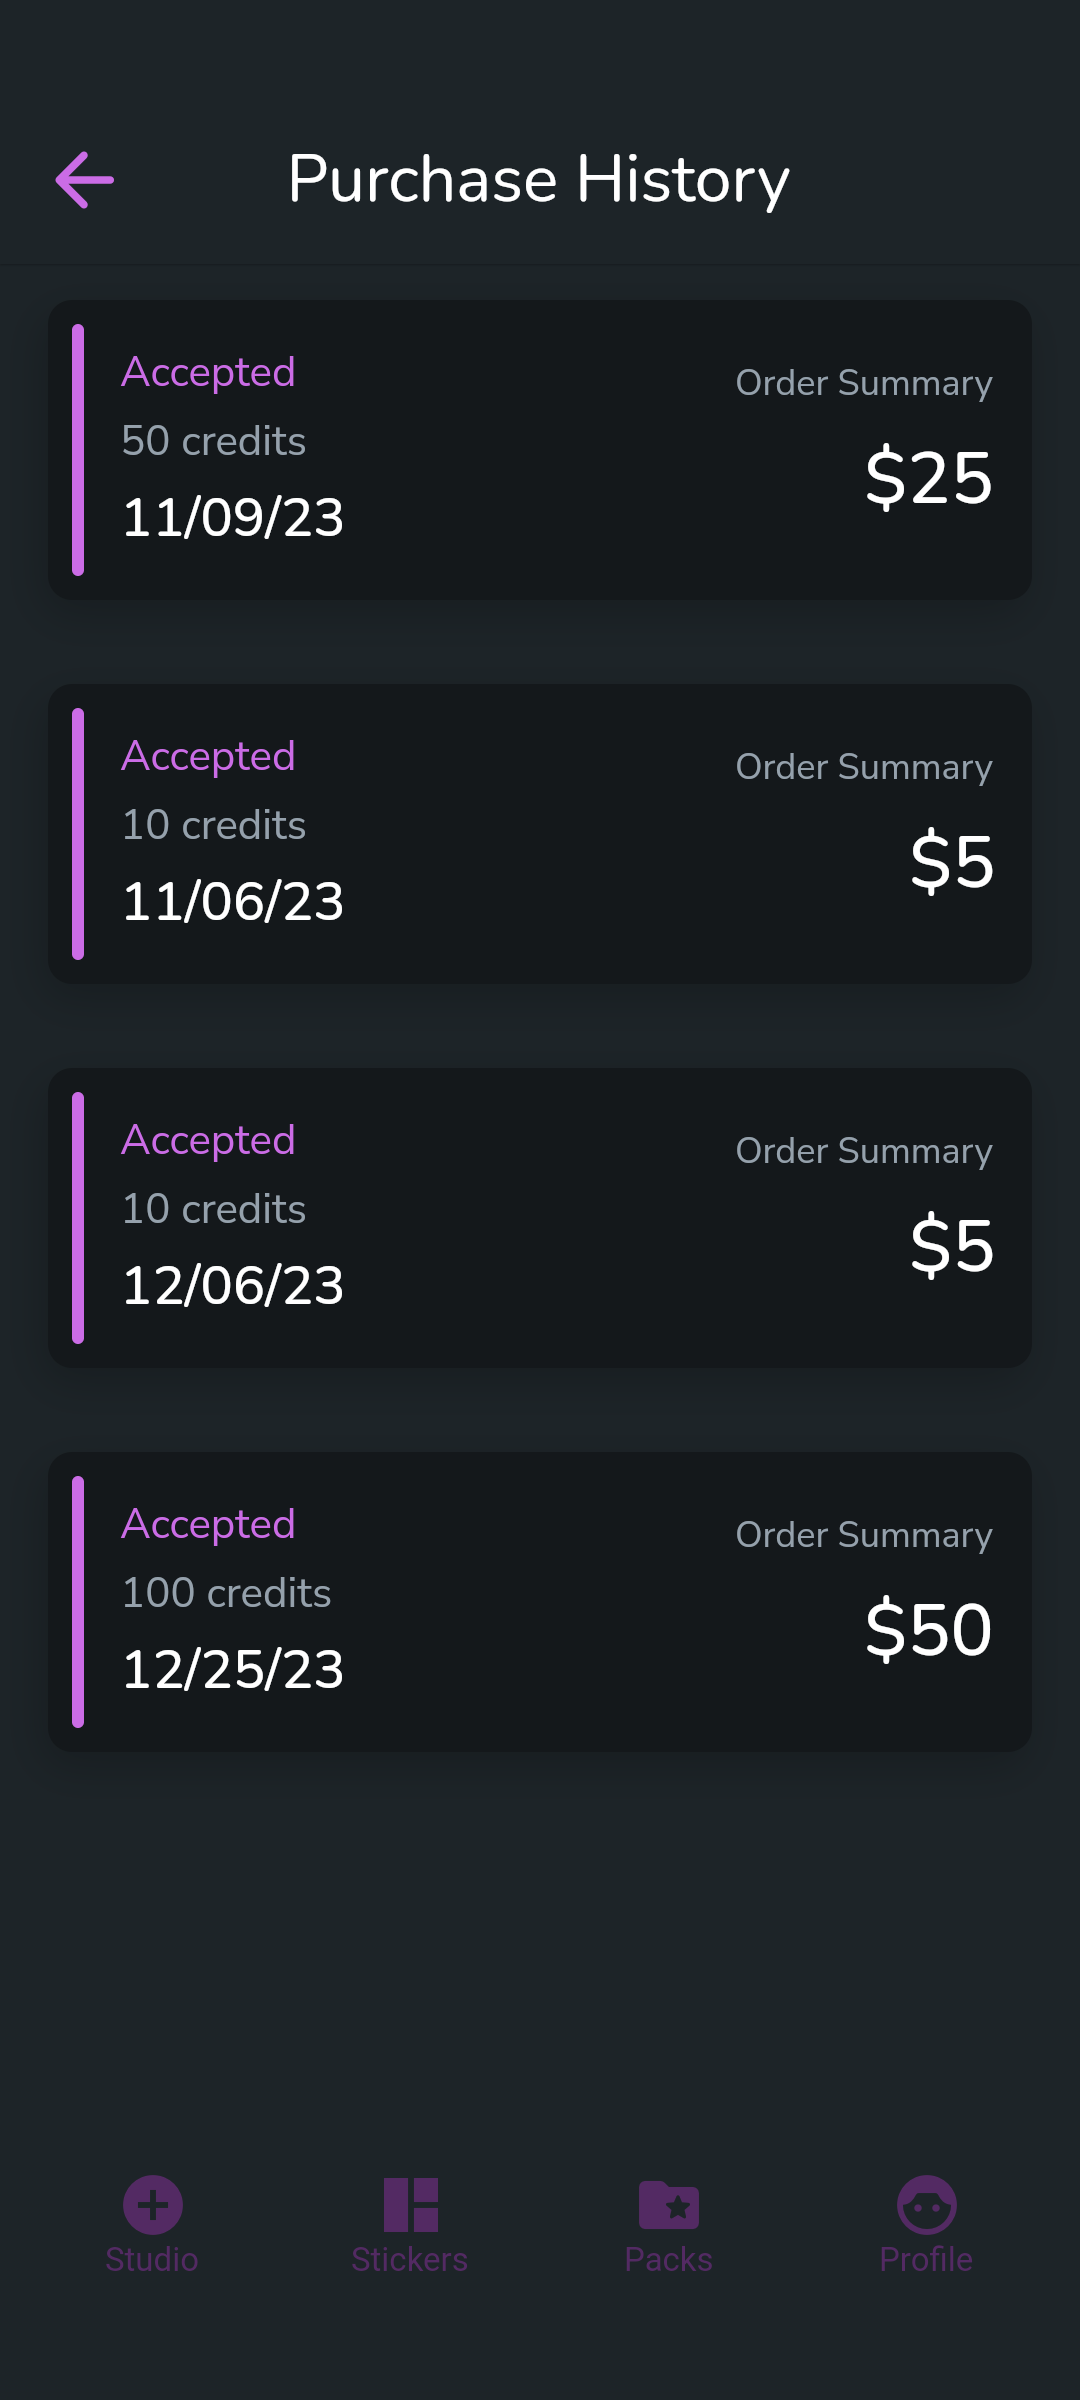
Task: Click the 11/06/23 purchase date
Action: (233, 901)
